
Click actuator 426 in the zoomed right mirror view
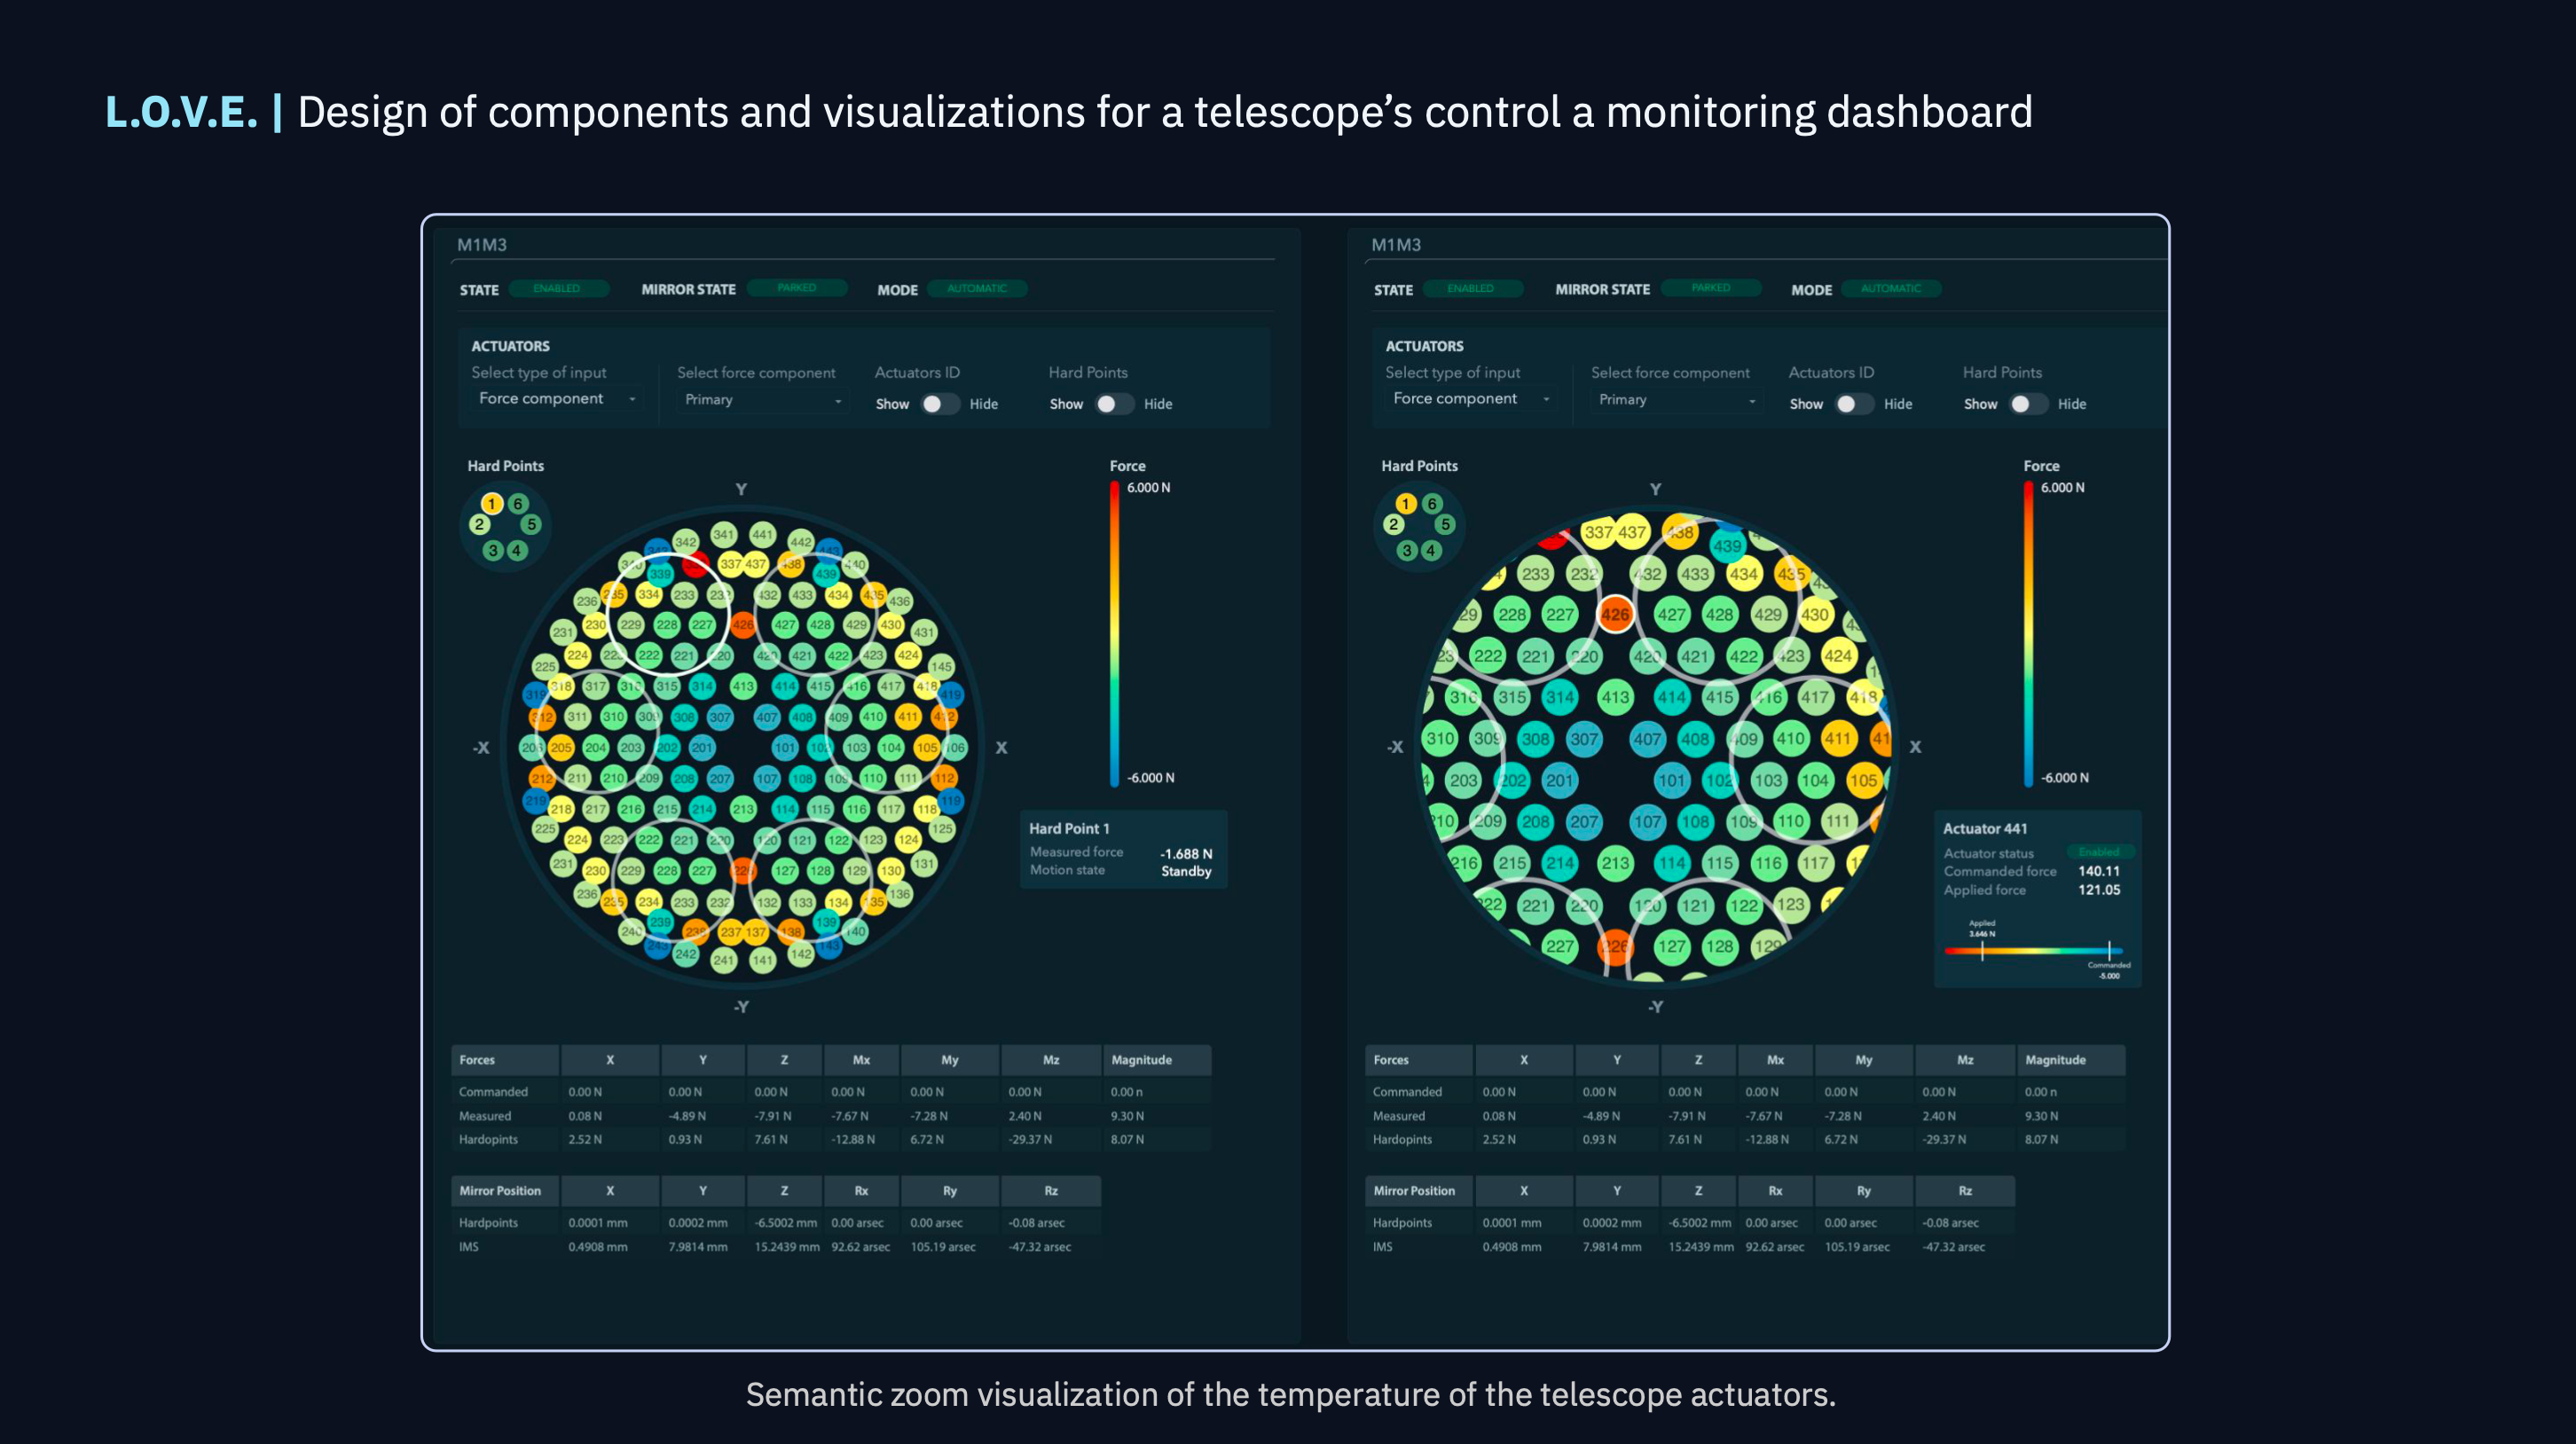click(x=1615, y=614)
